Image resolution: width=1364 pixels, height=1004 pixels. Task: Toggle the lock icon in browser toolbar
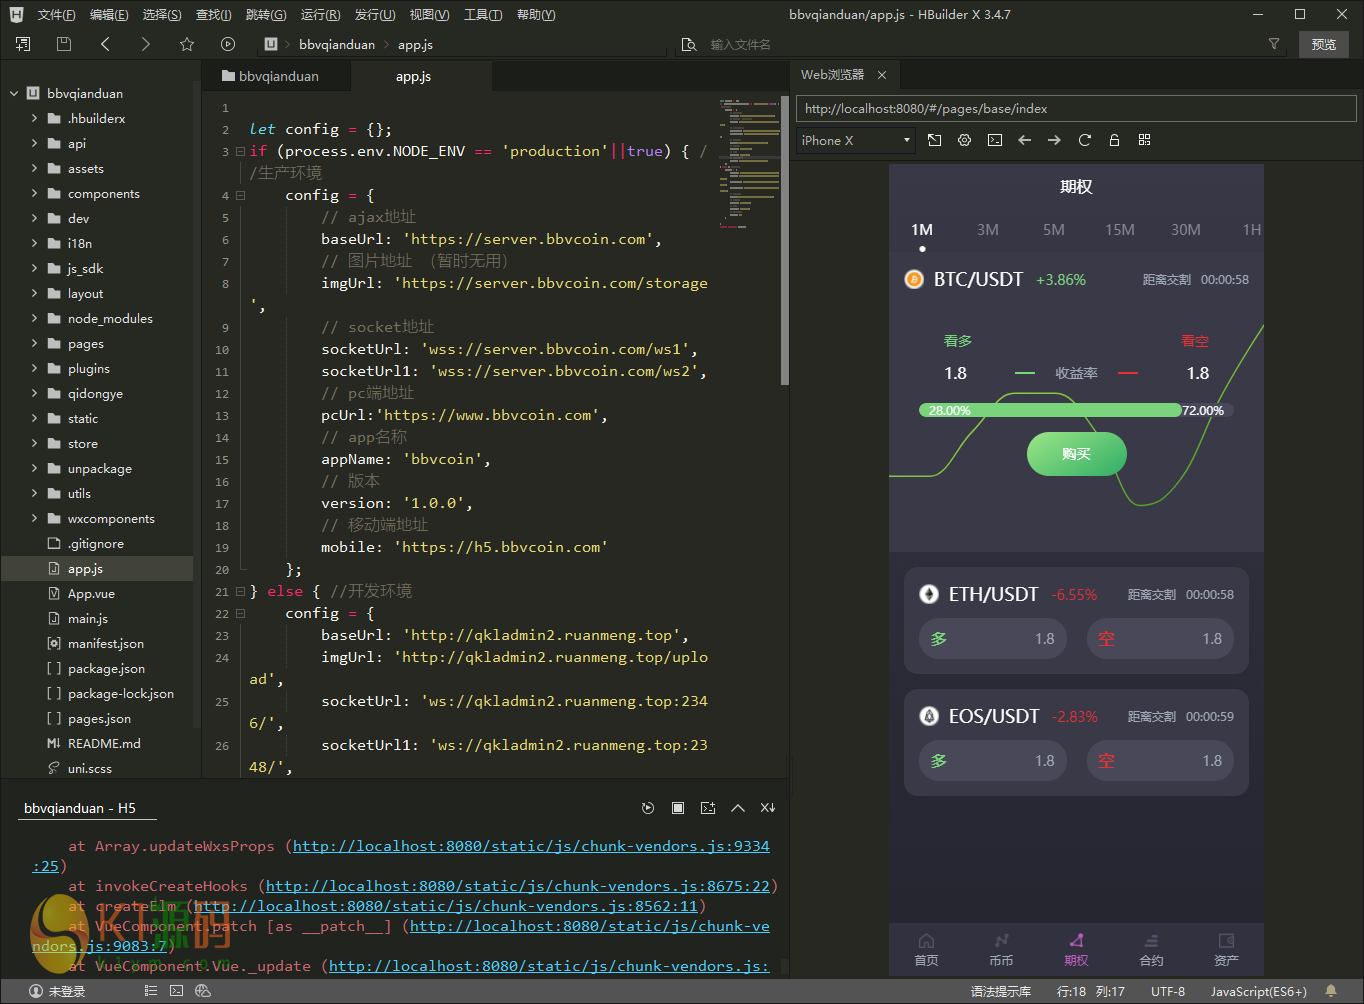point(1114,140)
